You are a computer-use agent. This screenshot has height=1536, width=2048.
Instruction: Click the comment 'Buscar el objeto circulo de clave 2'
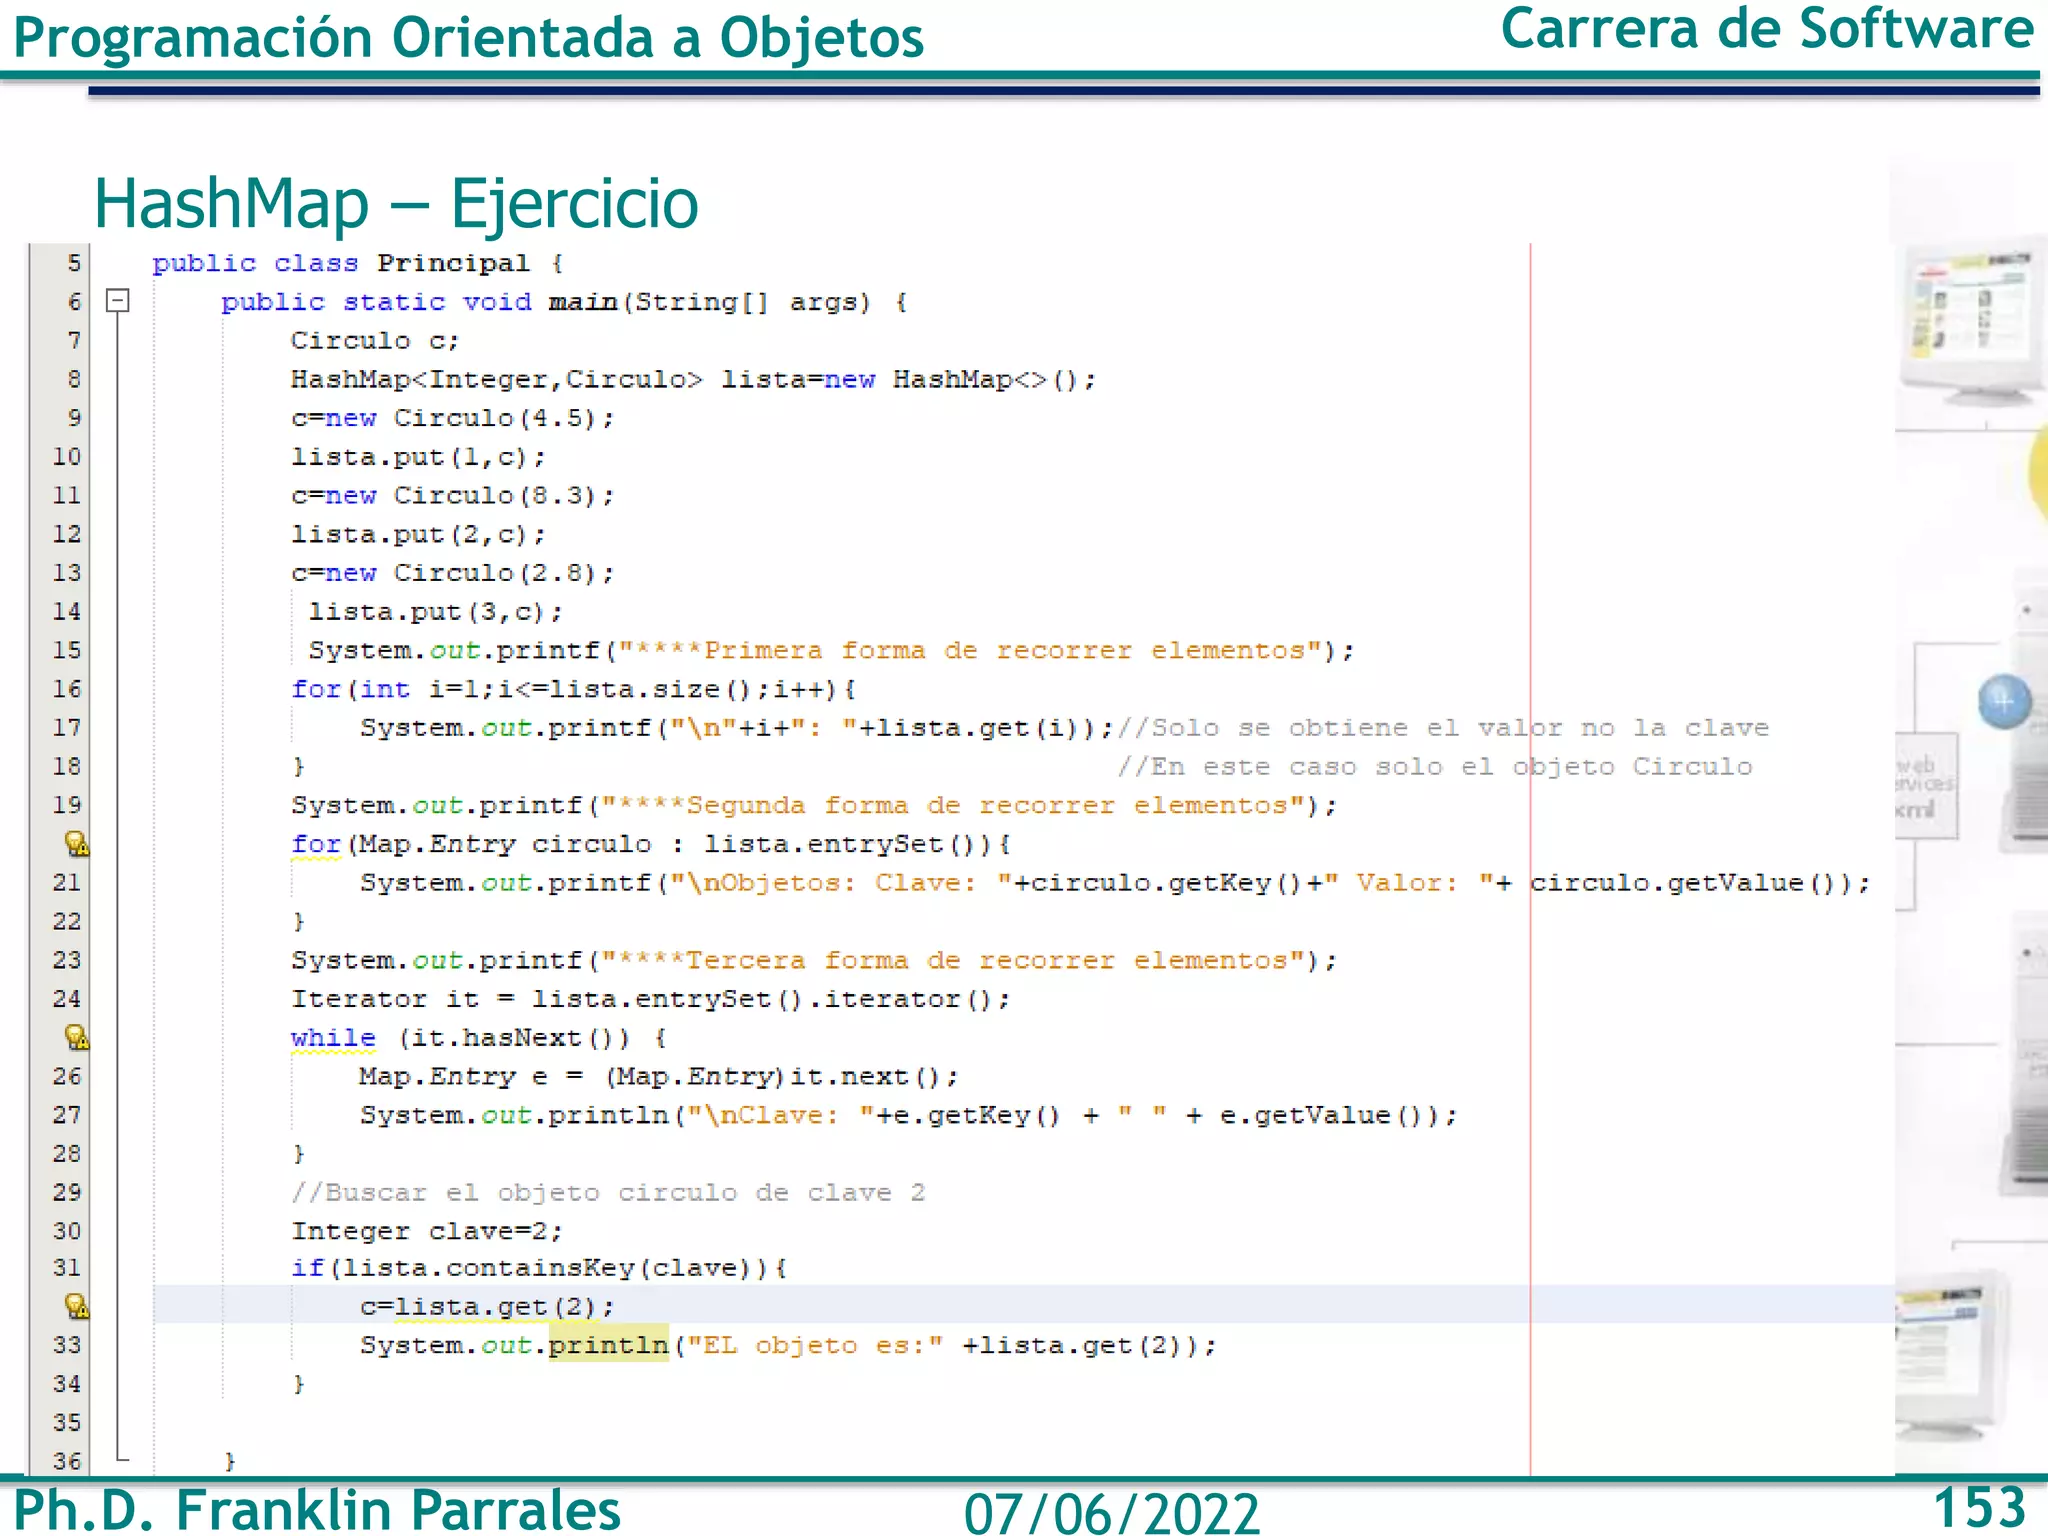tap(608, 1193)
